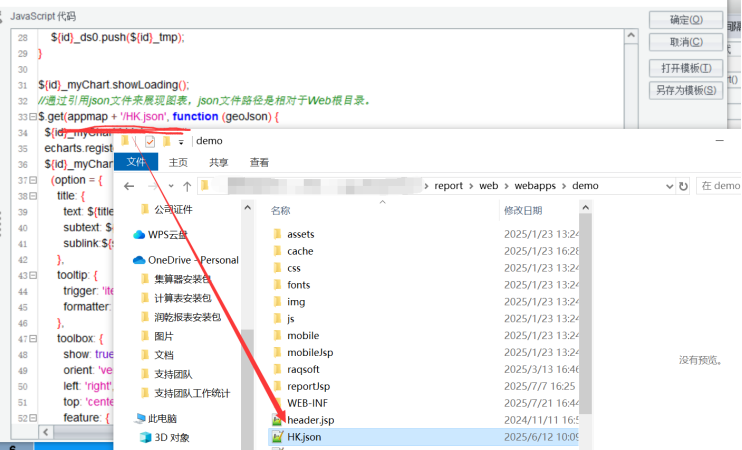
Task: Select the reportJsp folder
Action: (x=308, y=386)
